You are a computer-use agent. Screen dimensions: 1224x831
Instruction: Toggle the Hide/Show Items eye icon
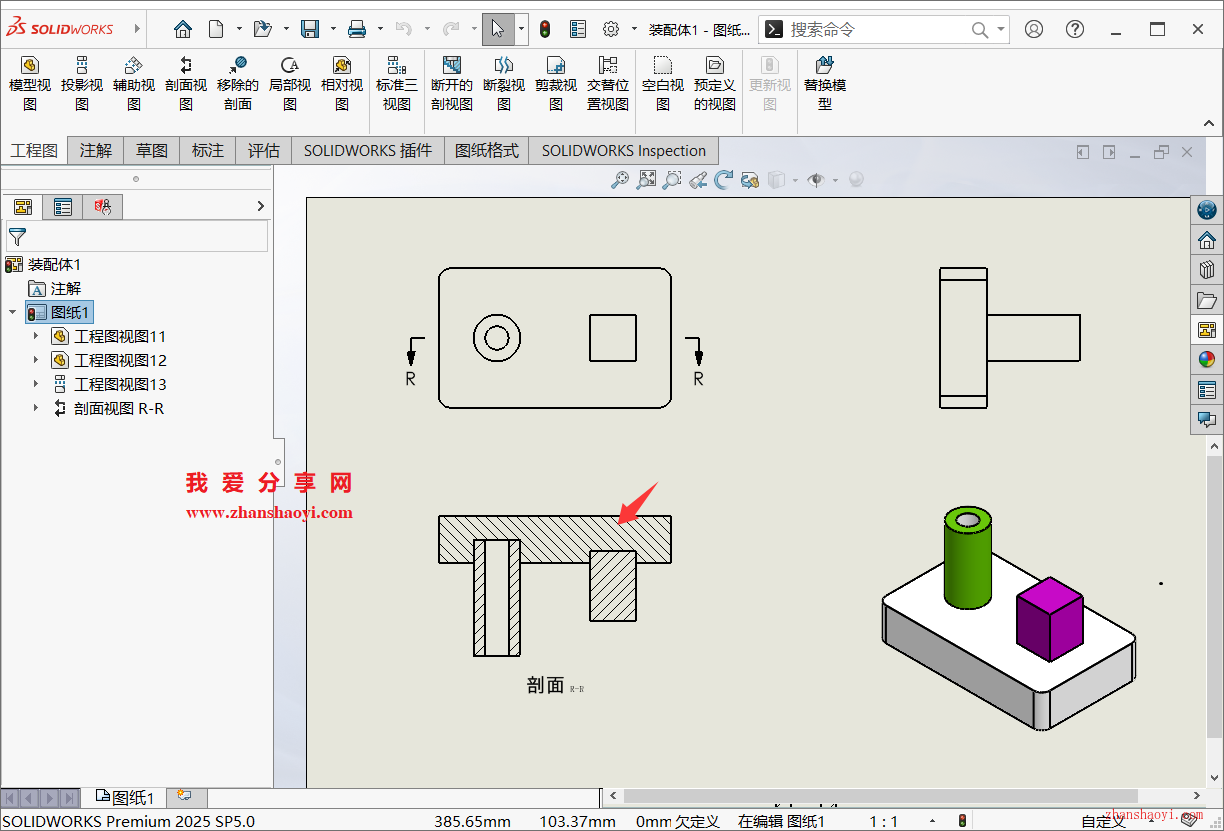pos(816,180)
